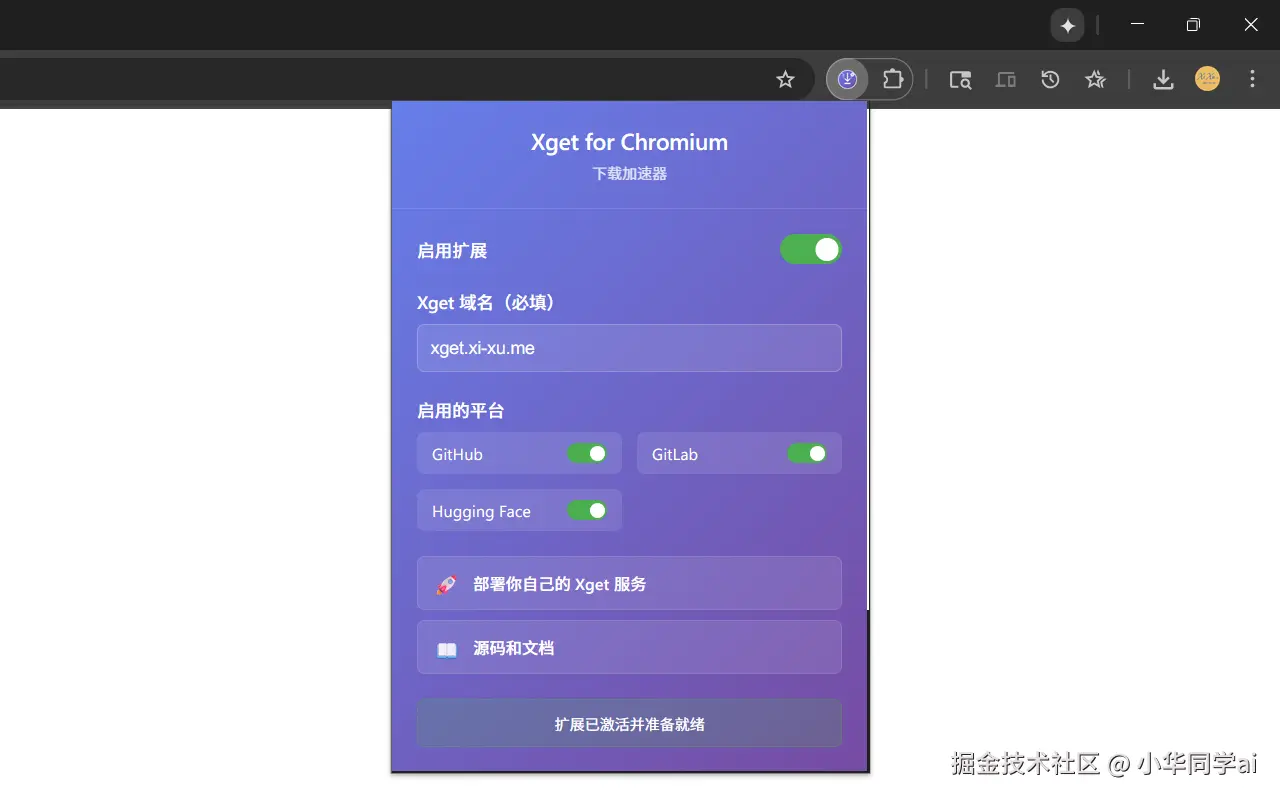Disable the GitLab platform toggle
1280x800 pixels.
[808, 454]
